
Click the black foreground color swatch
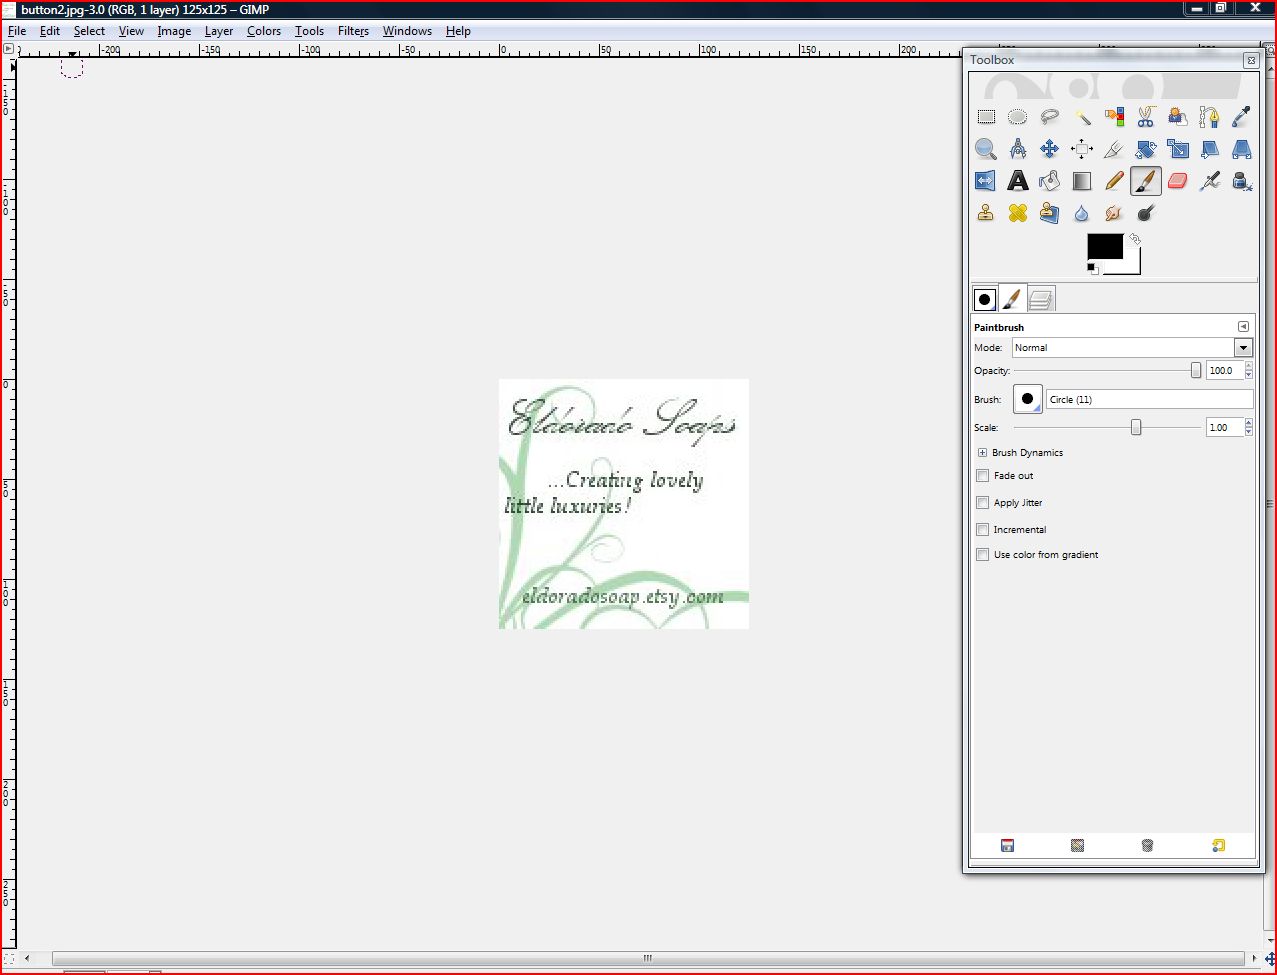pyautogui.click(x=1104, y=246)
